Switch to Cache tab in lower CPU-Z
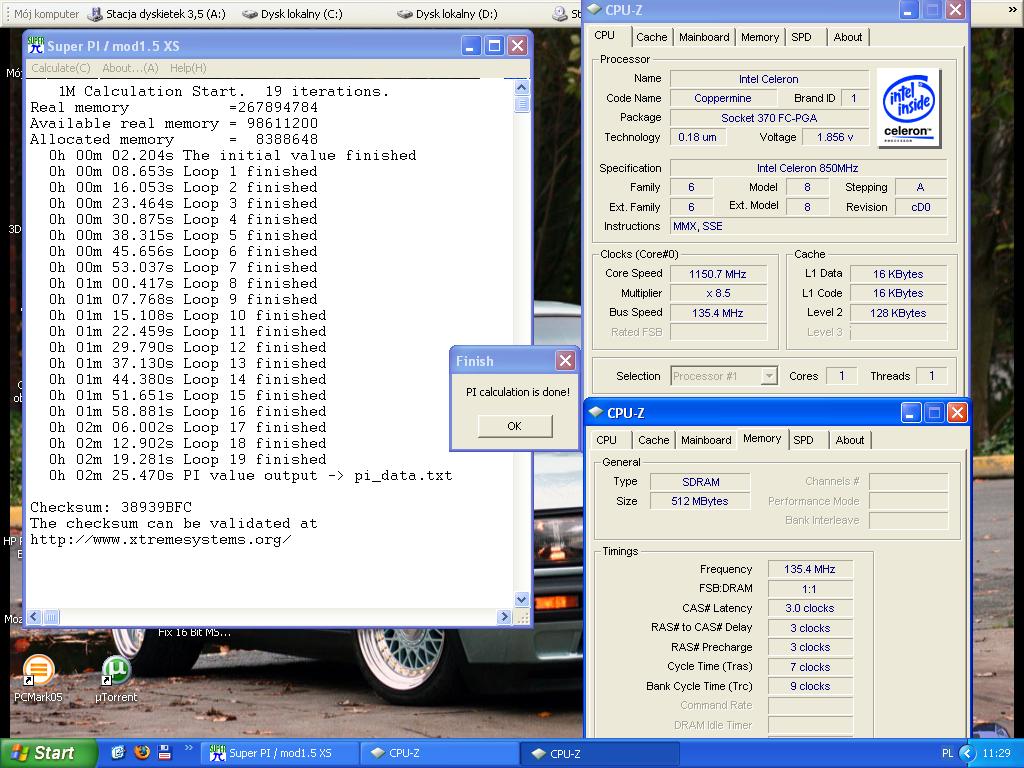 pos(654,440)
